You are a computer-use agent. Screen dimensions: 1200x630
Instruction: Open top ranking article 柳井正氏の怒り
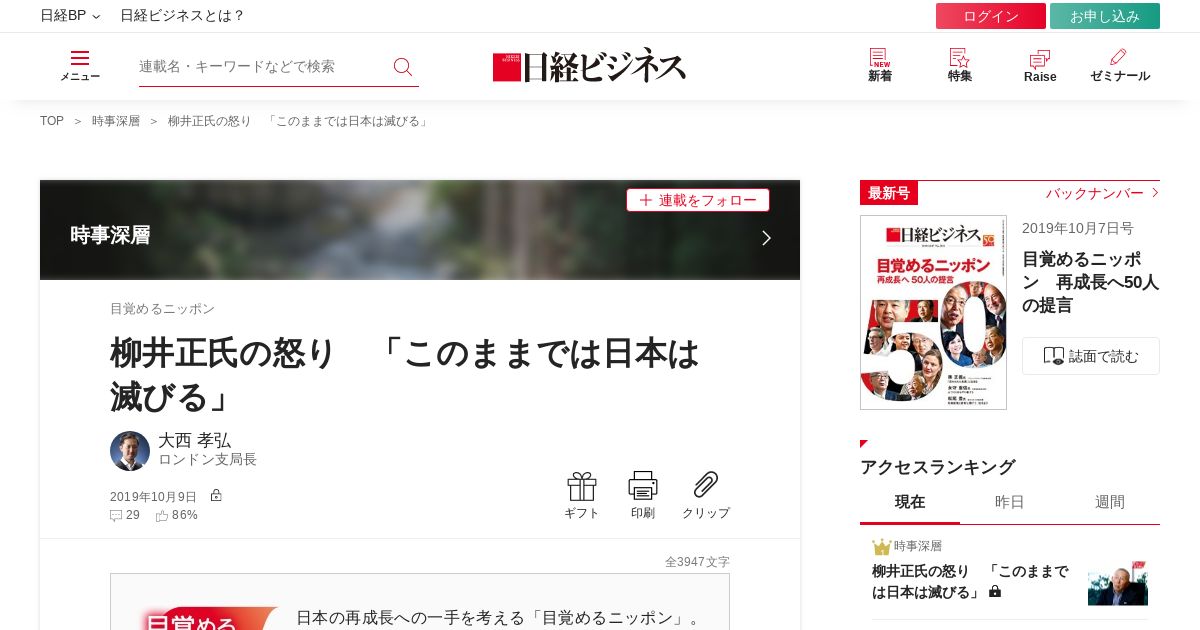[x=970, y=582]
